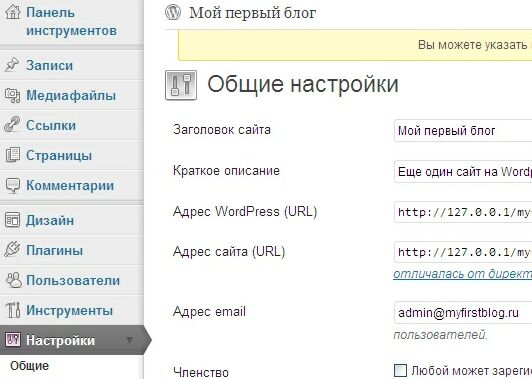Screen dimensions: 532x379
Task: Click the users icon next to Пользователи
Action: pos(14,280)
